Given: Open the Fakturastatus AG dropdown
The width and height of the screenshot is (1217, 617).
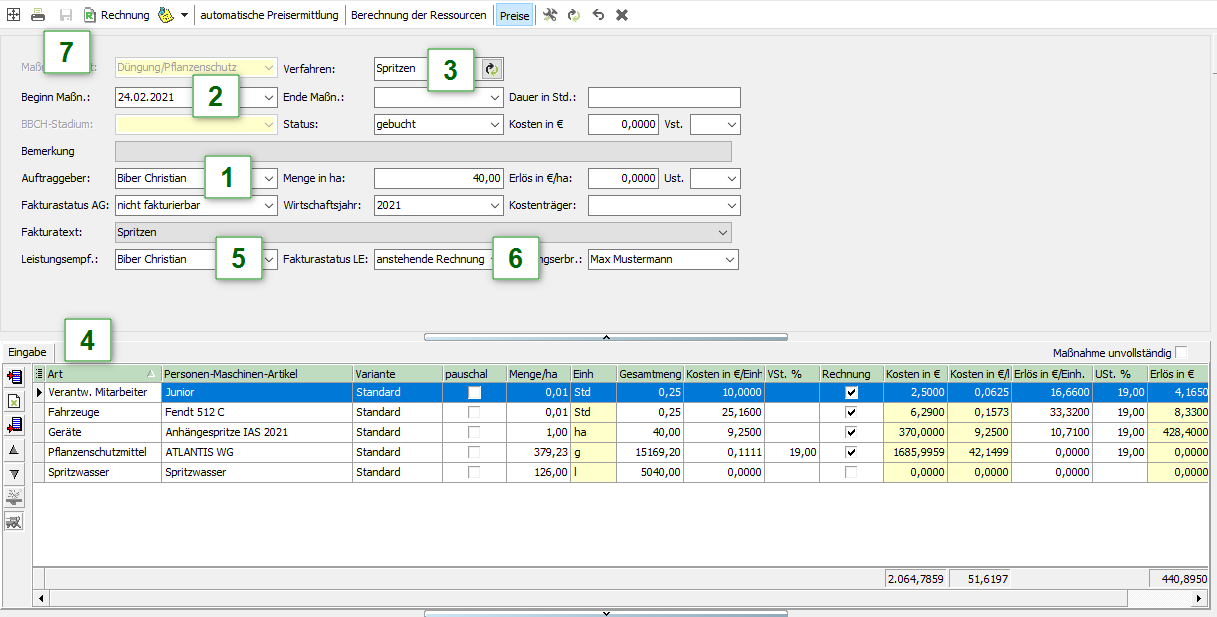Looking at the screenshot, I should (x=269, y=205).
